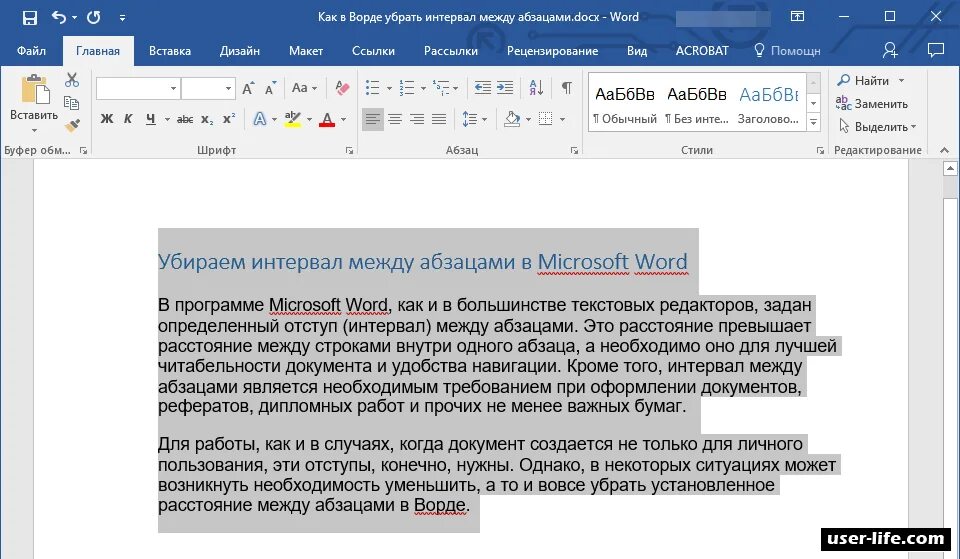Align text to the right
This screenshot has height=559, width=960.
coord(417,119)
